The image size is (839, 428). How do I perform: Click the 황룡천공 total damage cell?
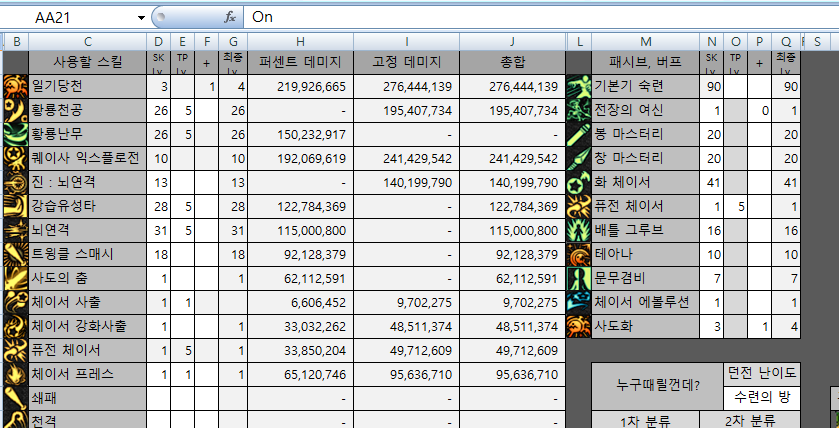pyautogui.click(x=511, y=111)
